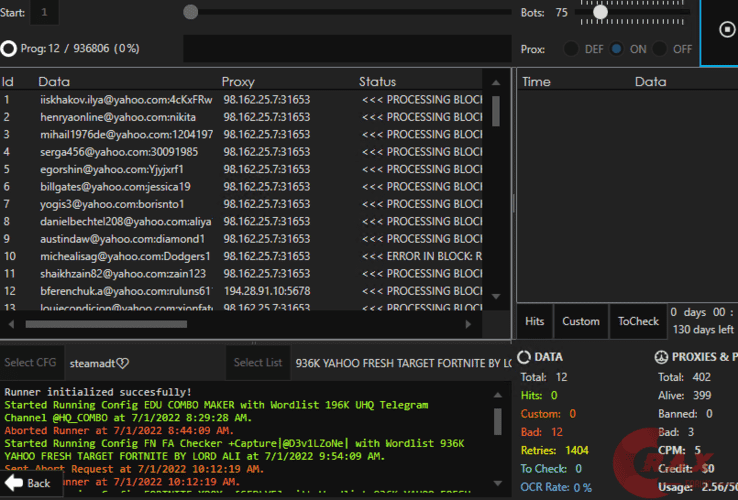Select the OFF proxy mode radio

click(659, 49)
